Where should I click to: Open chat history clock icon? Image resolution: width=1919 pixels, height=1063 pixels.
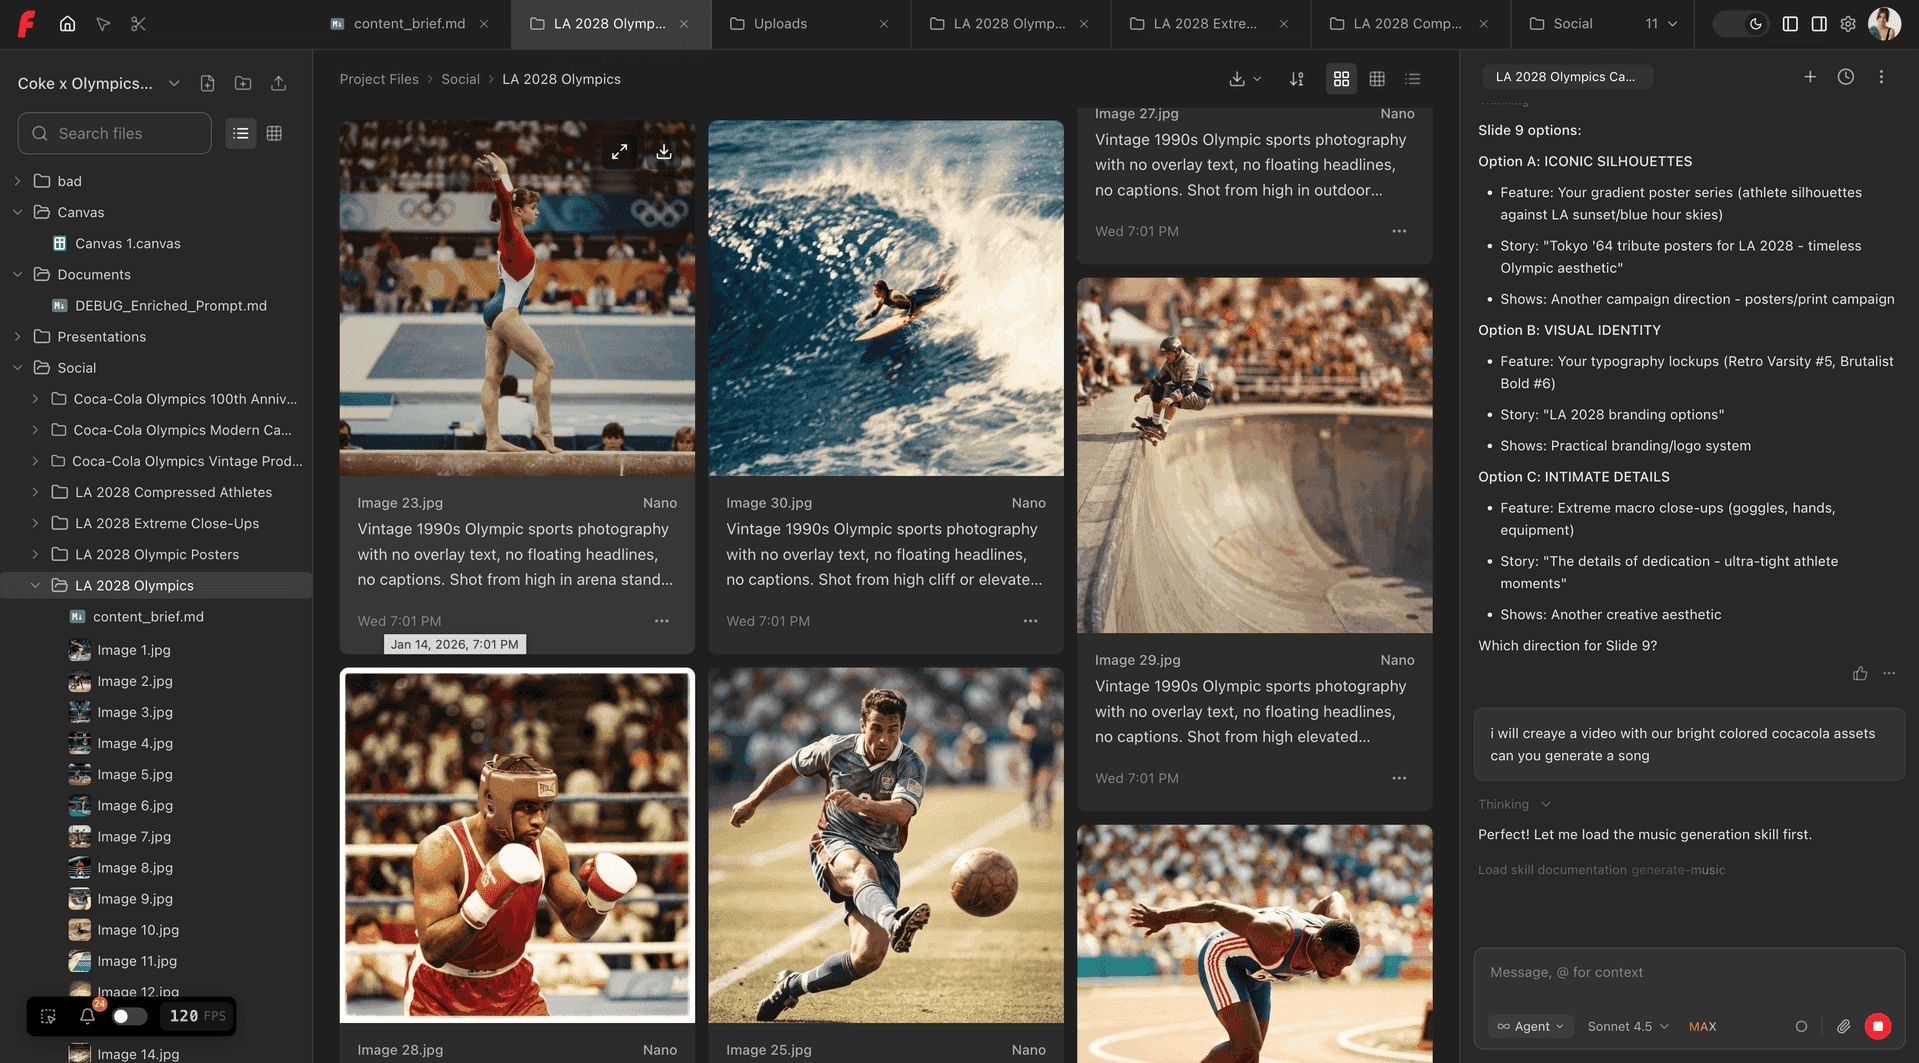click(1845, 77)
